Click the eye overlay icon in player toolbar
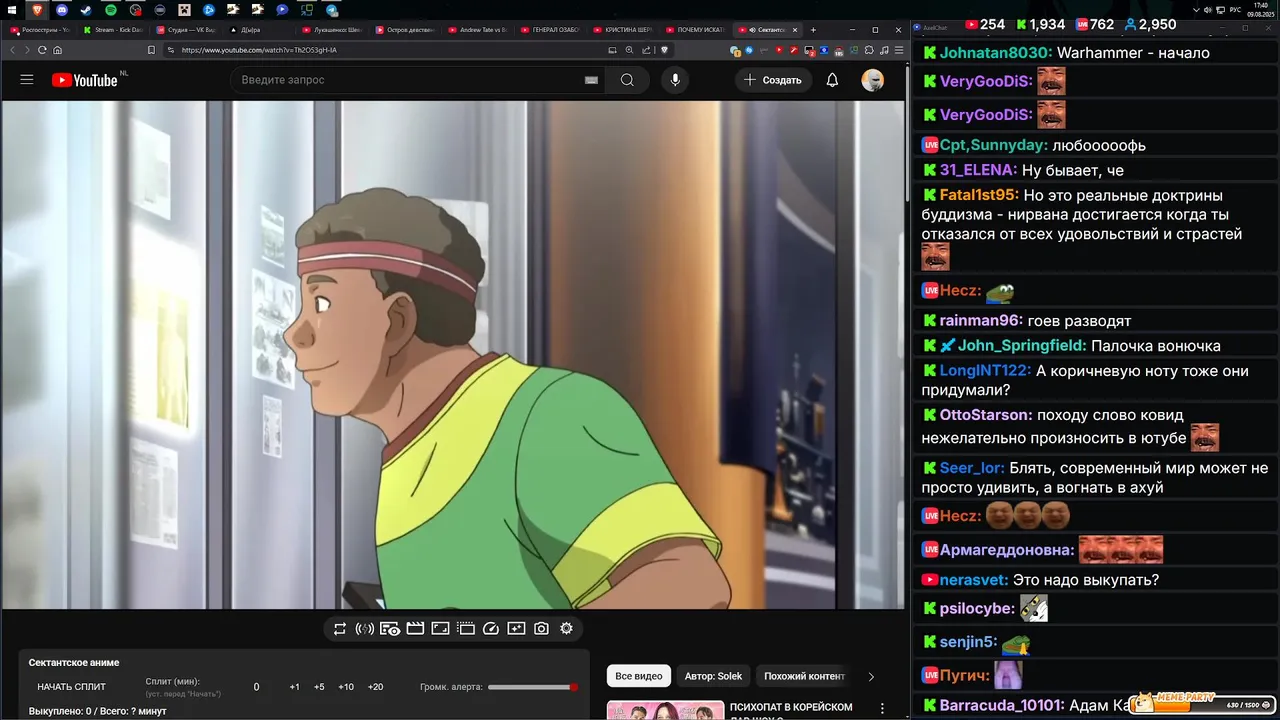1280x720 pixels. pyautogui.click(x=390, y=629)
